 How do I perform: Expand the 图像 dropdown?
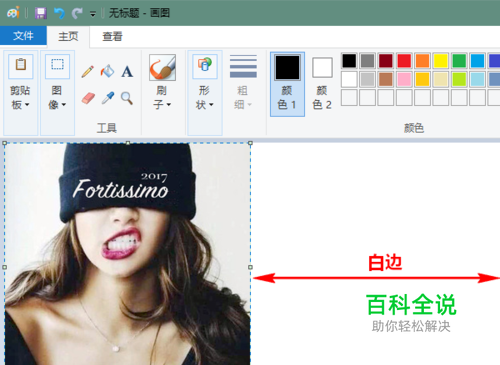click(x=57, y=97)
